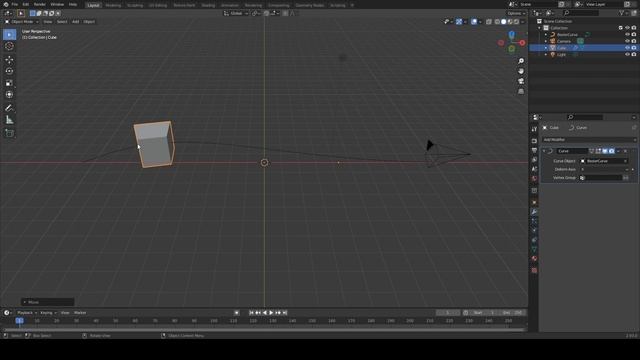Toggle camera view with camera icon
Screen dimensions: 640x360
tap(521, 81)
